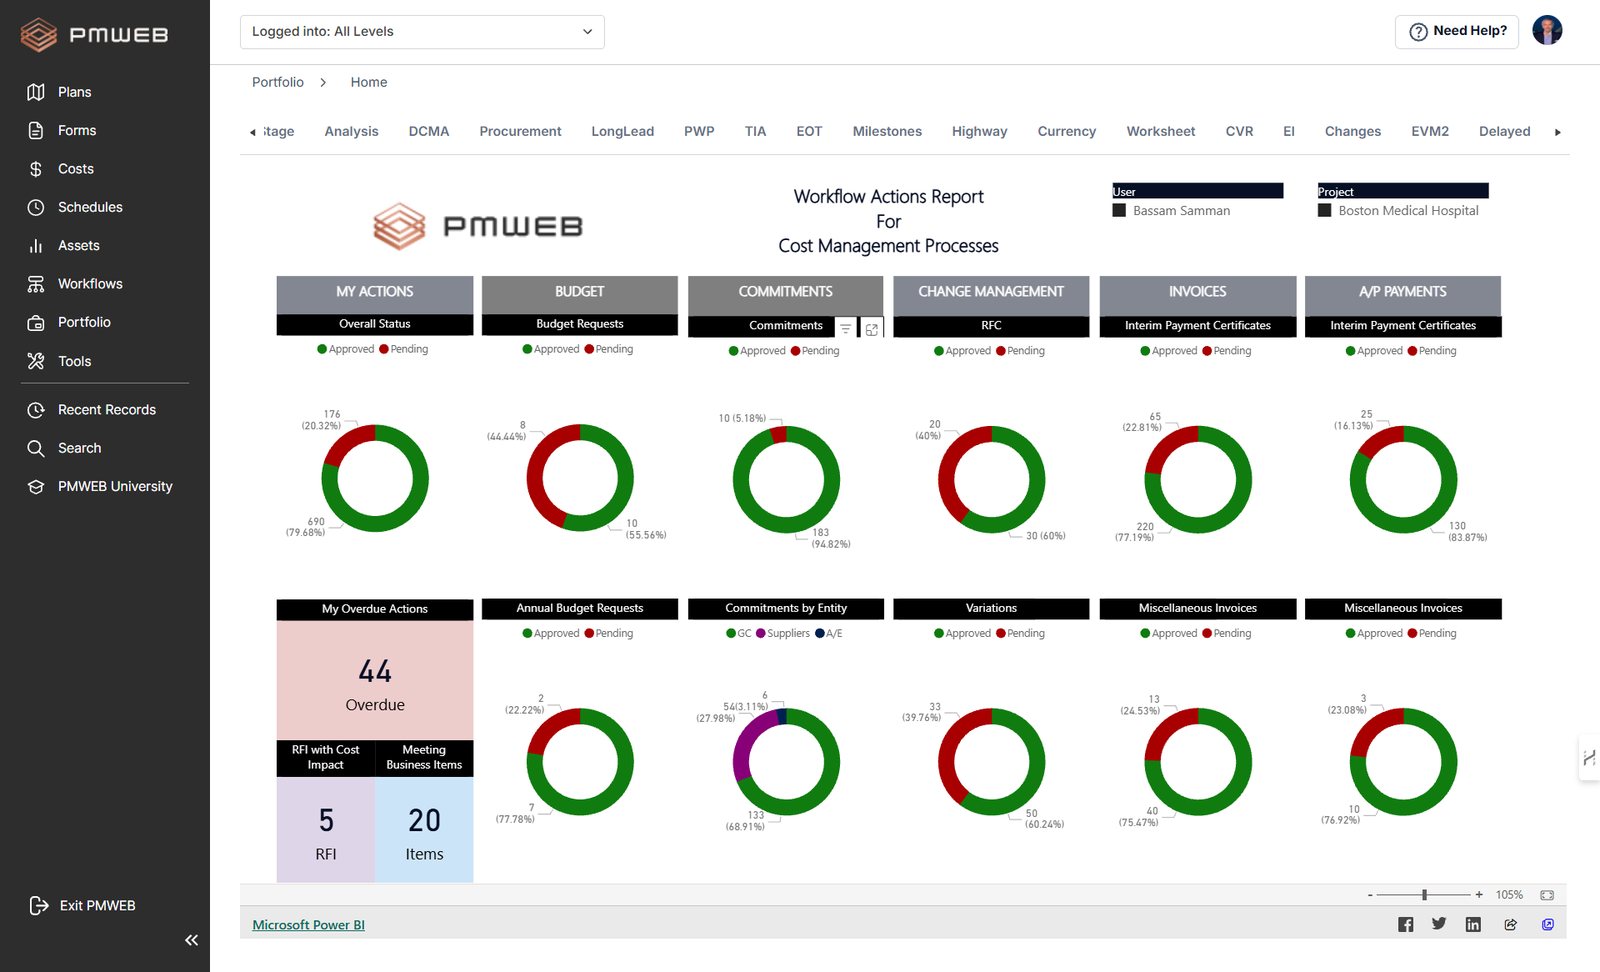The image size is (1600, 972).
Task: Share report on LinkedIn
Action: 1473,924
